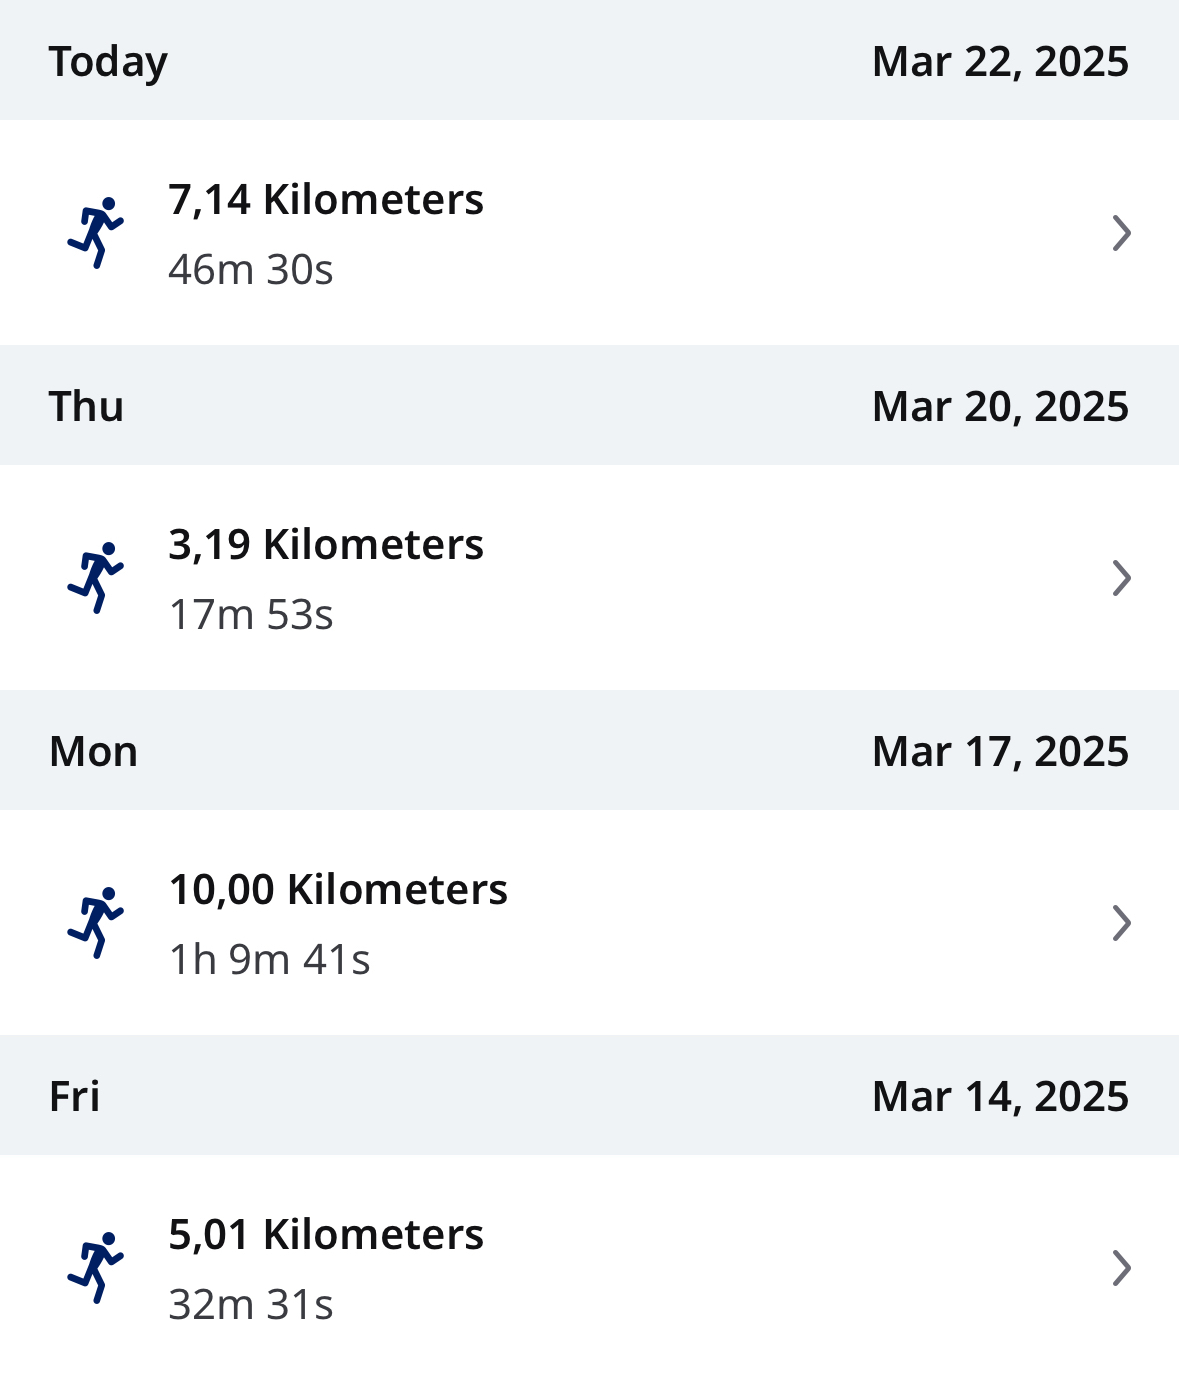The width and height of the screenshot is (1179, 1376).
Task: Select the 3,19 Kilometers activity title
Action: point(326,545)
